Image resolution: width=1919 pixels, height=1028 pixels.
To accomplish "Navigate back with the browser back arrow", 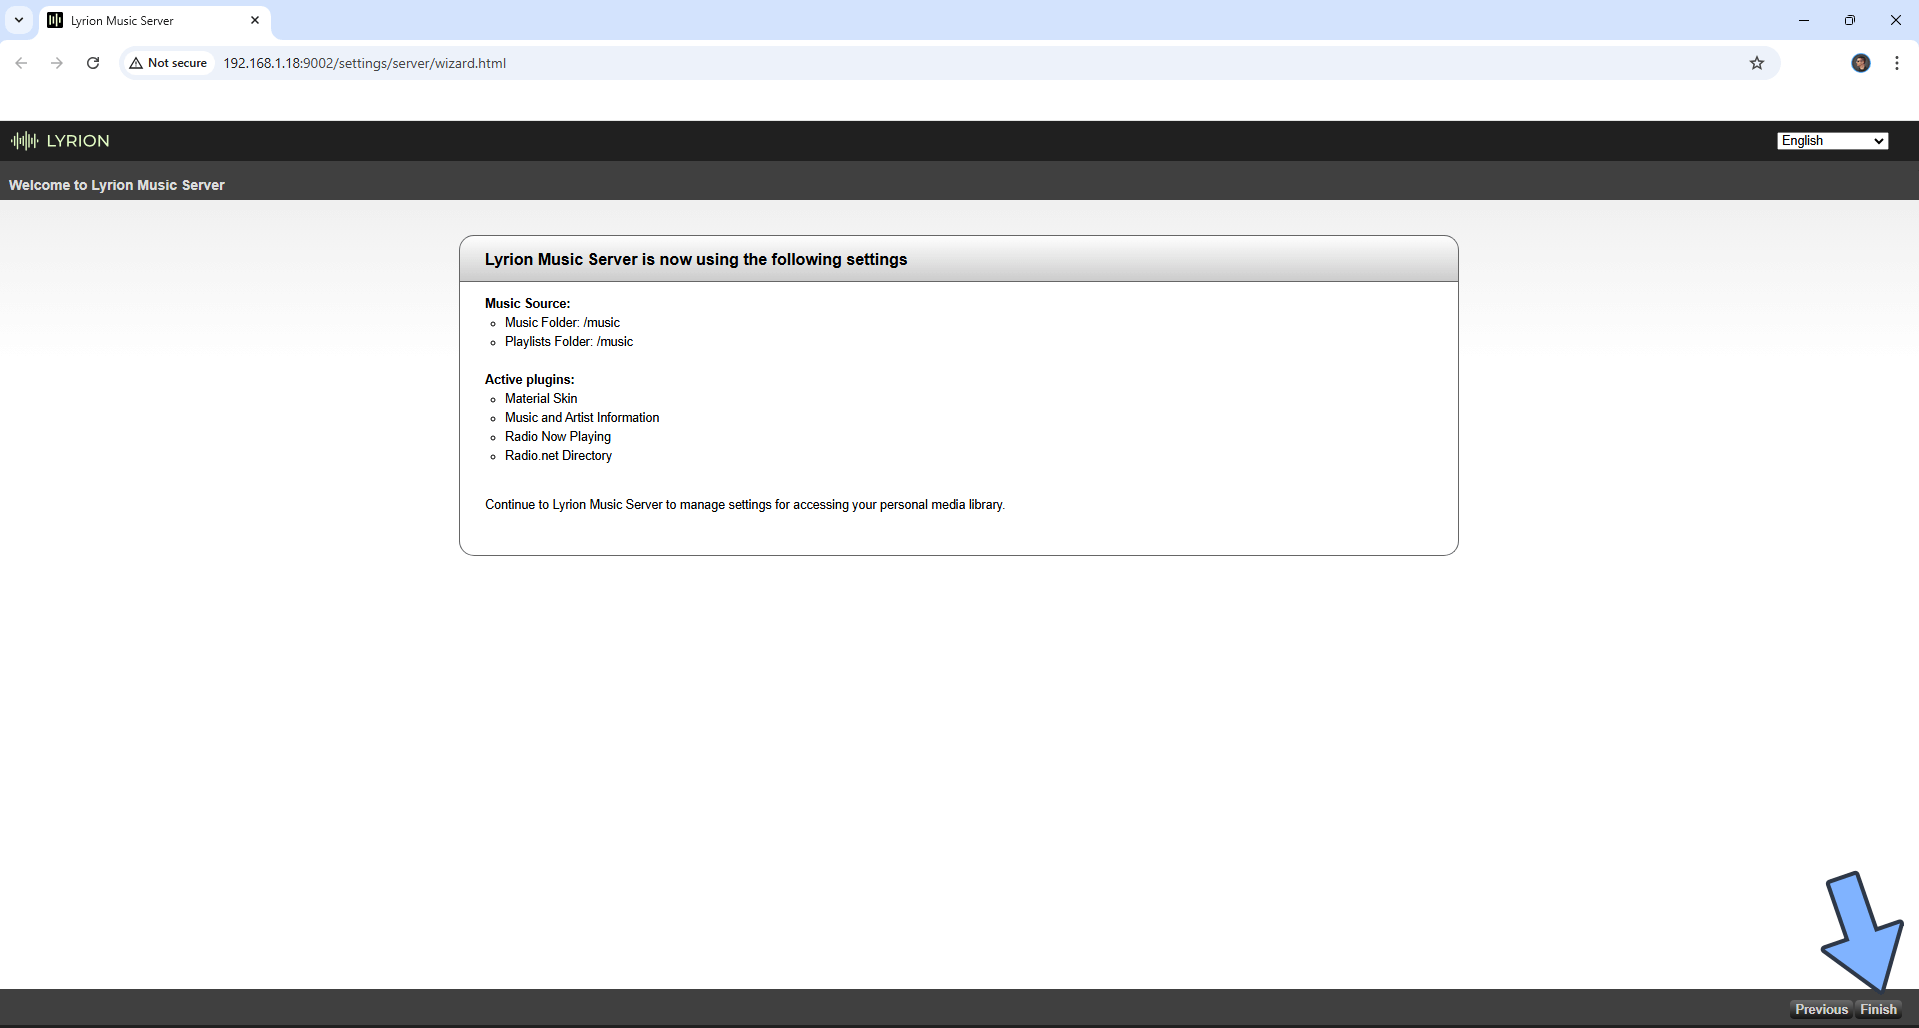I will click(x=21, y=63).
